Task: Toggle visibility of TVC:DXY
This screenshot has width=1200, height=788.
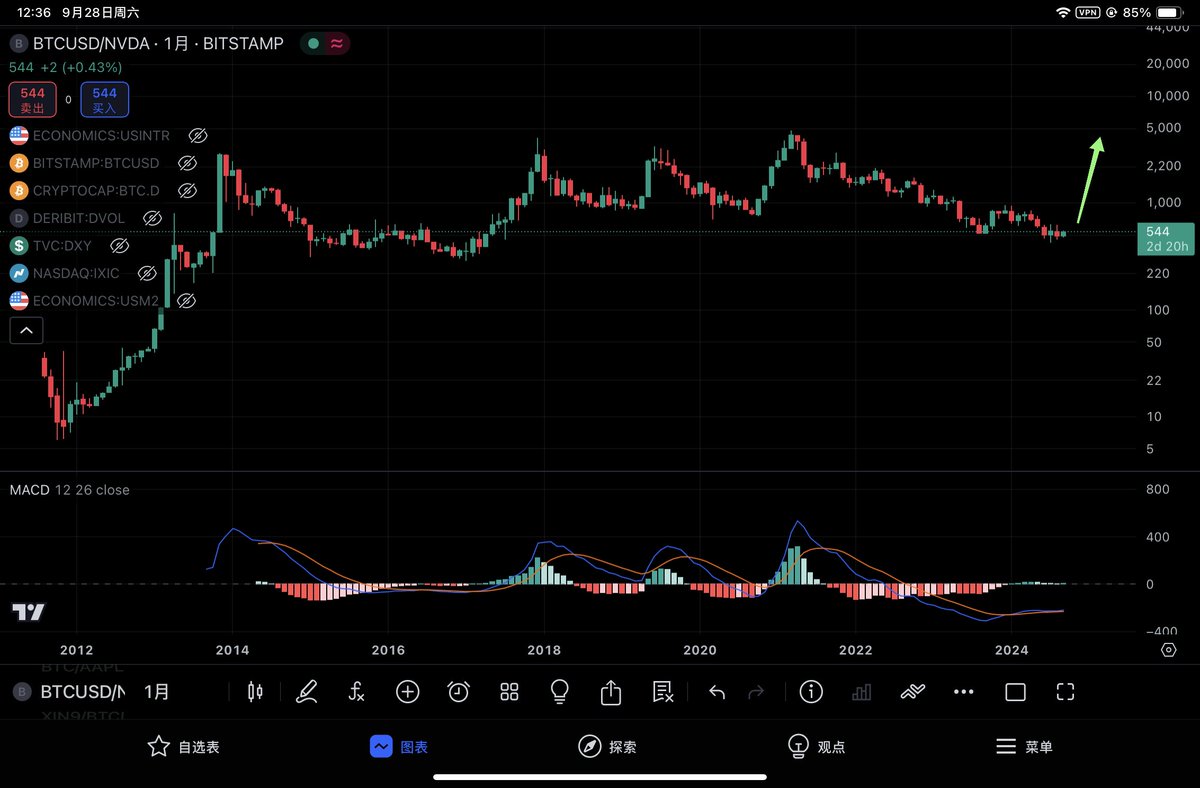Action: (119, 245)
